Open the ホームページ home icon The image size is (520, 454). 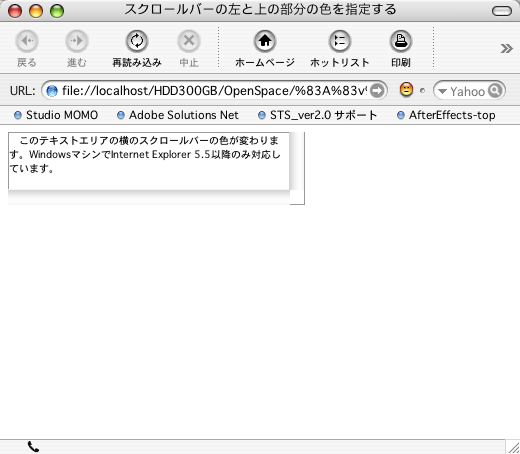pos(265,41)
